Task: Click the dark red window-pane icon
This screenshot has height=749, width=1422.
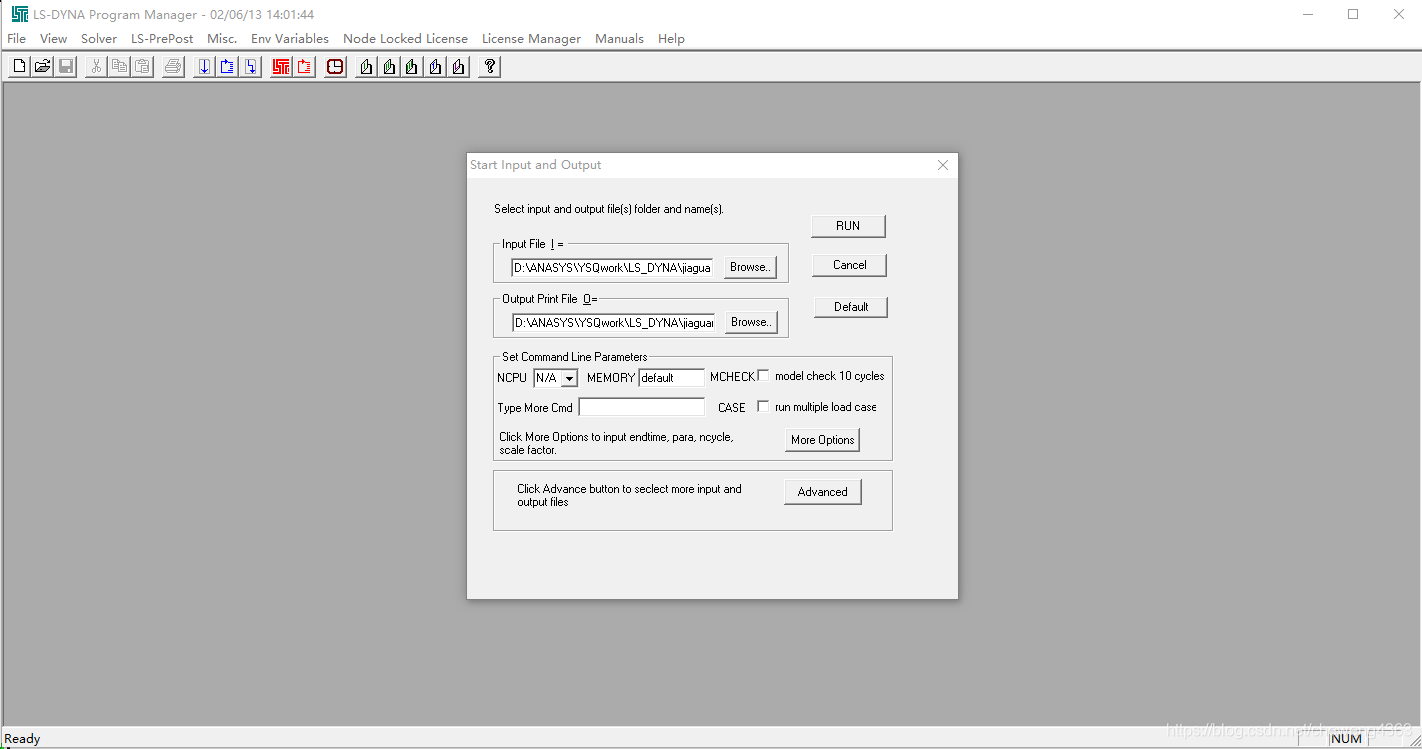Action: pyautogui.click(x=335, y=67)
